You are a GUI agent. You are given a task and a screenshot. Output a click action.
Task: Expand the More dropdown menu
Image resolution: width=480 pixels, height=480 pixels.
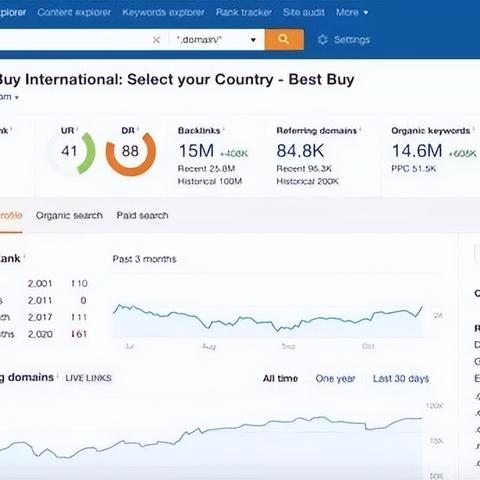tap(352, 12)
